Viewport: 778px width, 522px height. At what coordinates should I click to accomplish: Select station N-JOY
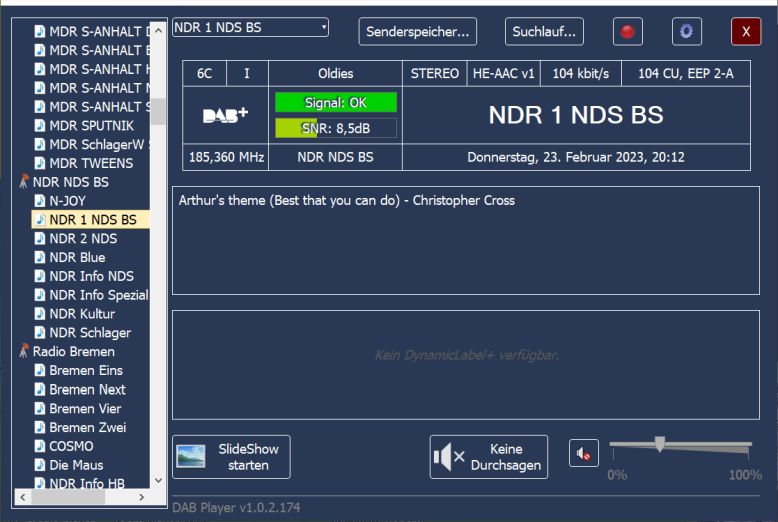point(67,201)
